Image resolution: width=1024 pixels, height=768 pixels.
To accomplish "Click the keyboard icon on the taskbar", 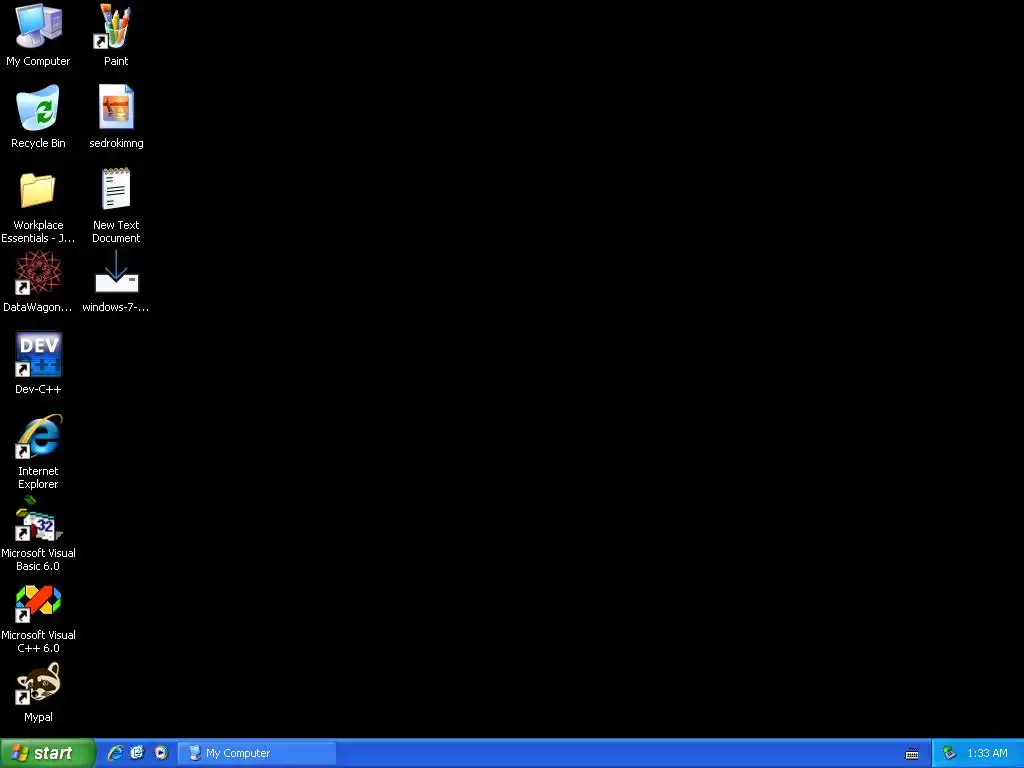I will pyautogui.click(x=912, y=754).
